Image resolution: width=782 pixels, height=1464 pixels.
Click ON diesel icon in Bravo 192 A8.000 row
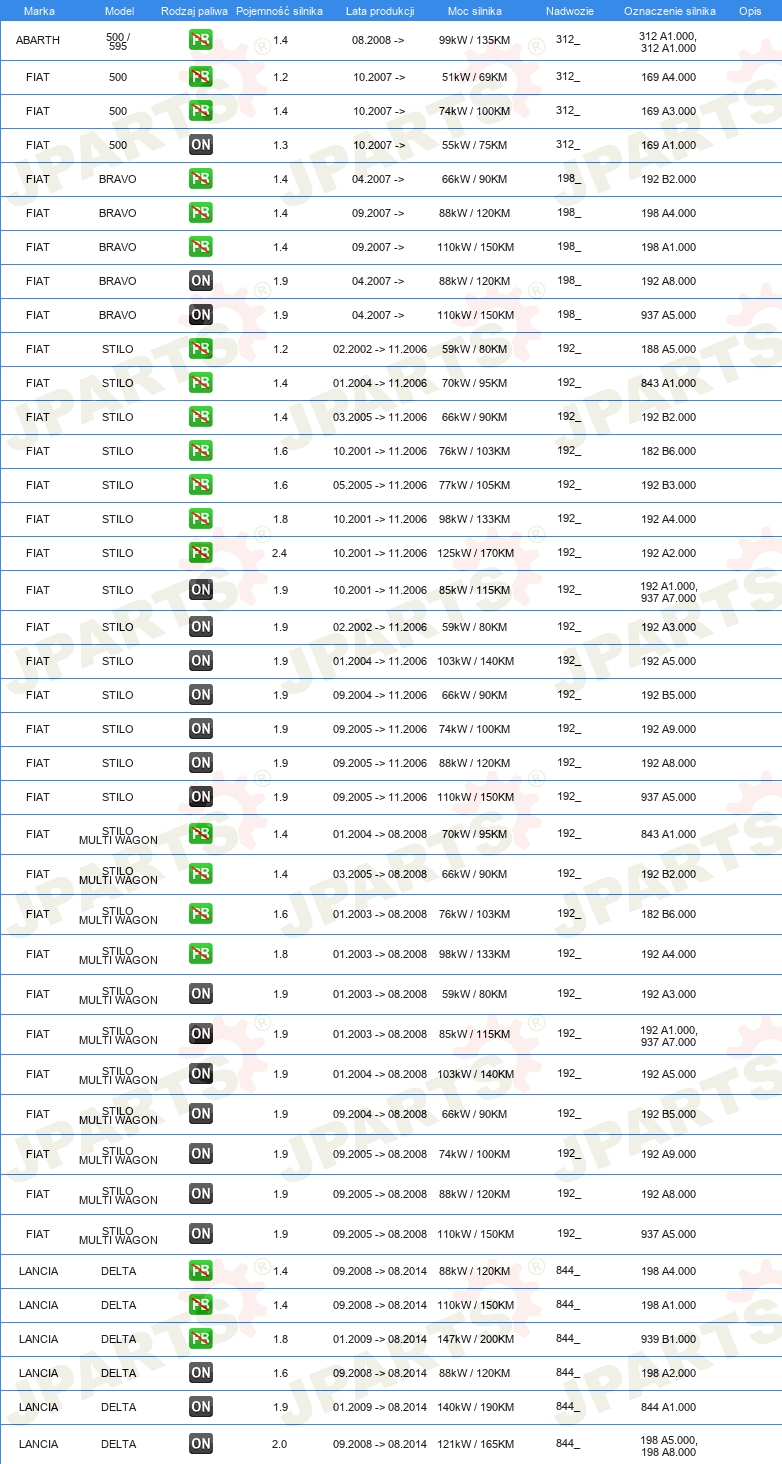point(200,281)
